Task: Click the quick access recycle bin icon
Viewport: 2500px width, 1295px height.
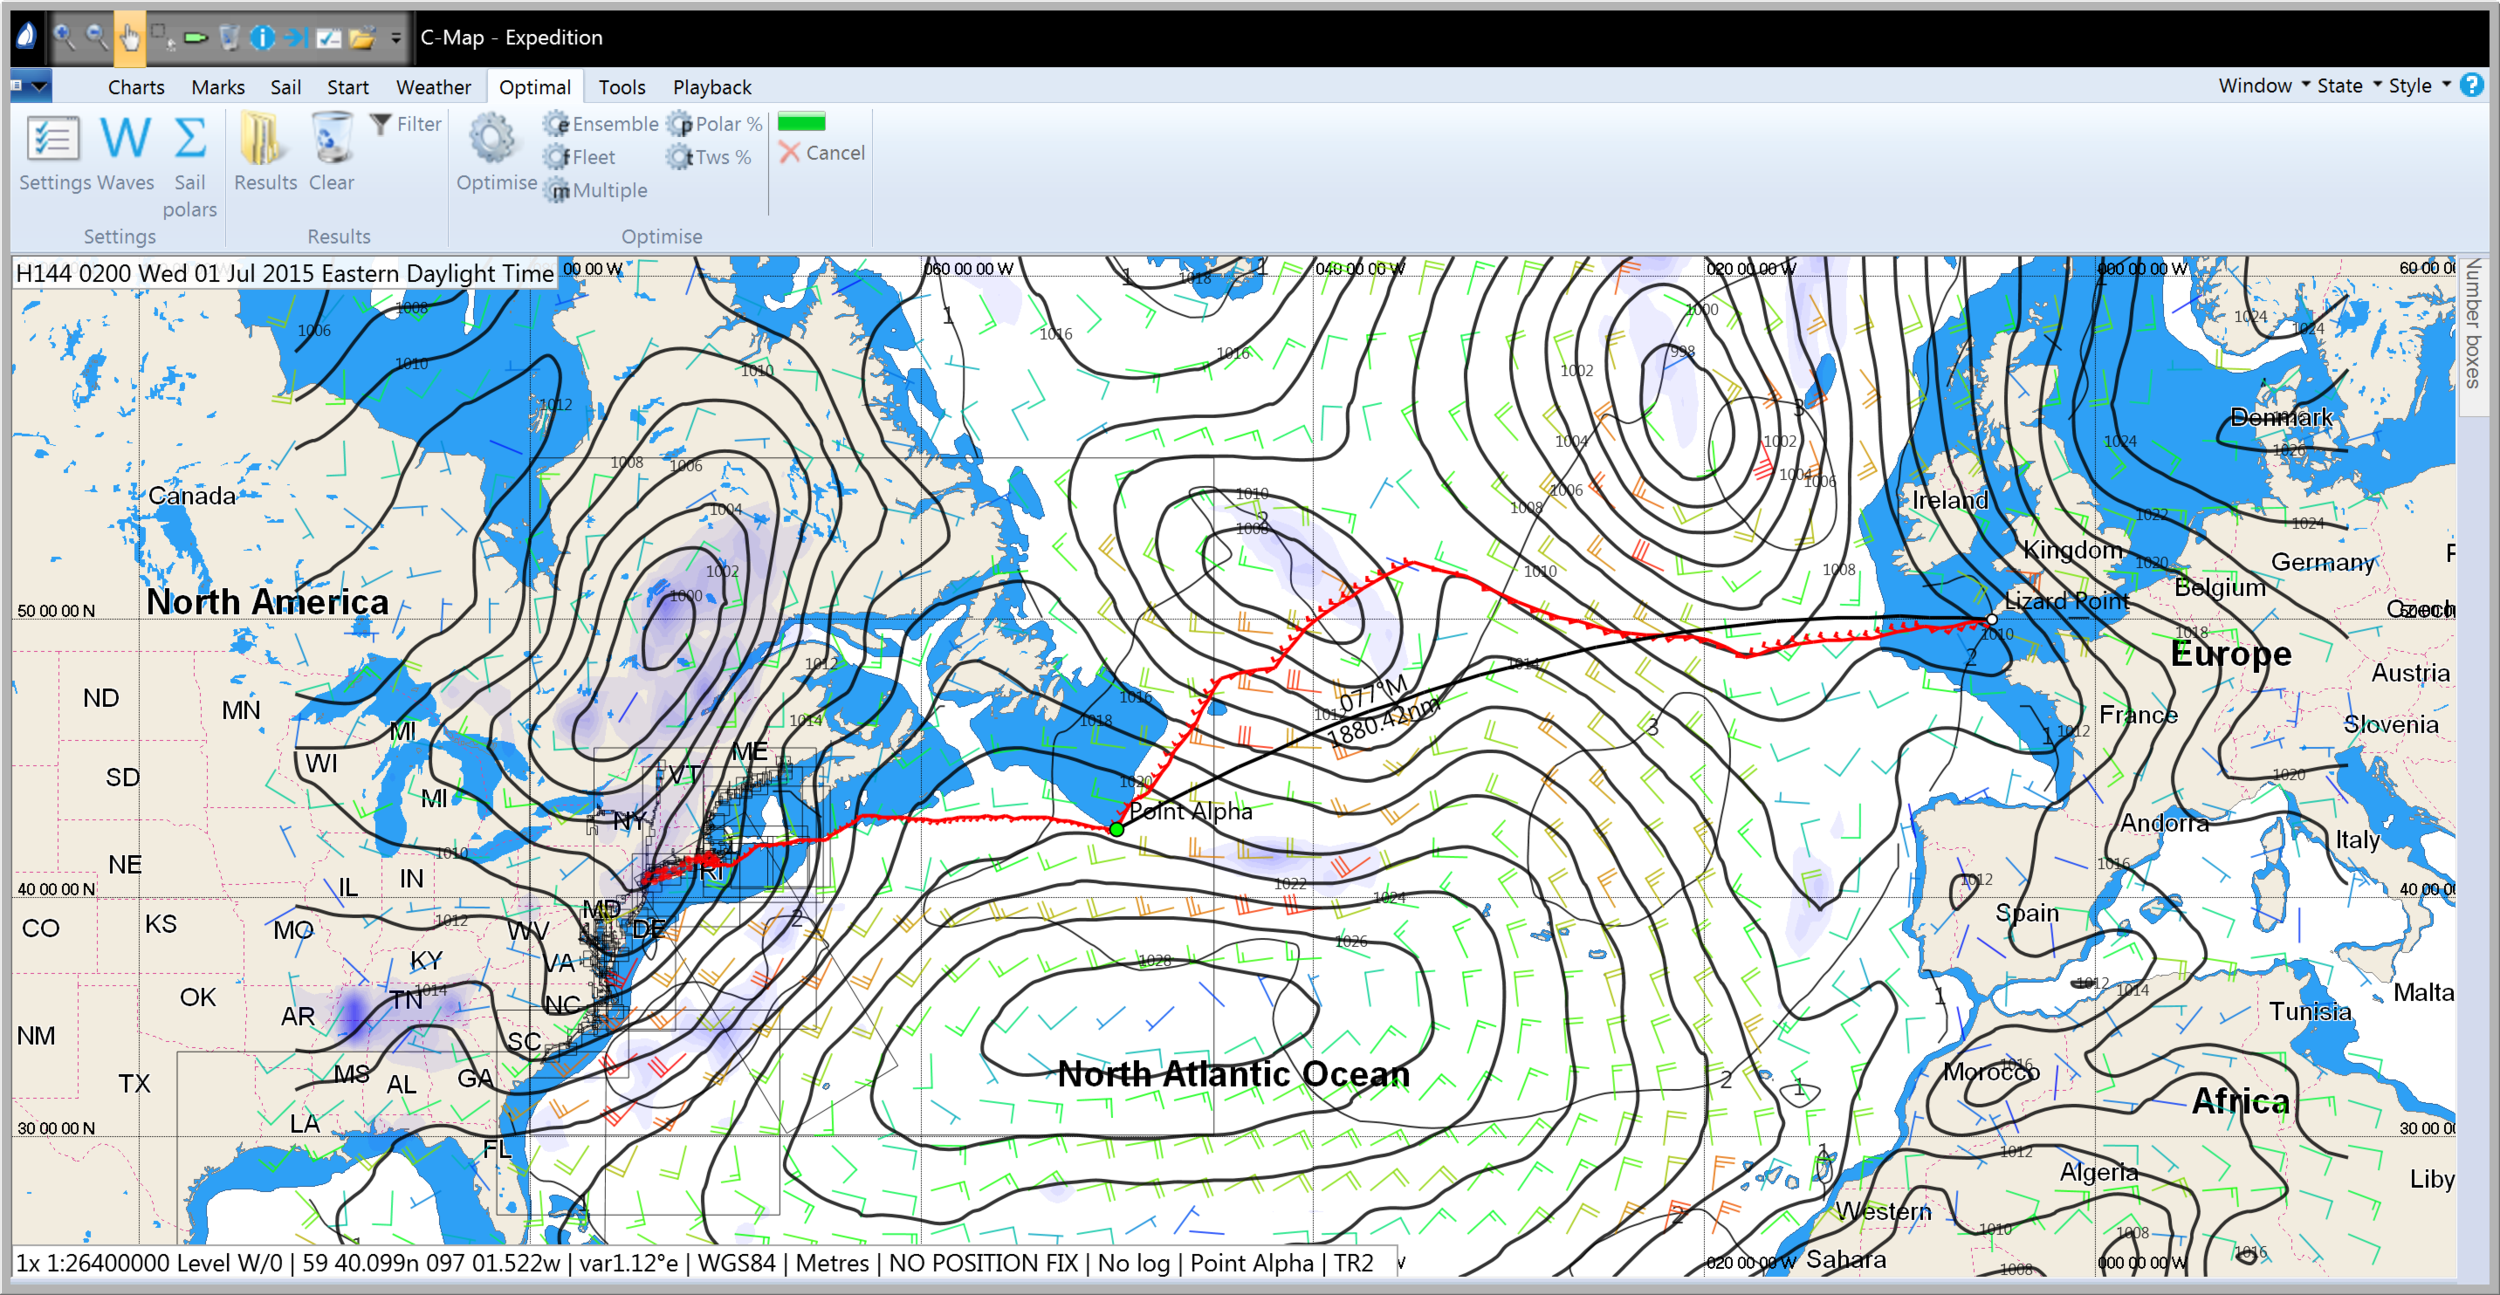Action: click(229, 38)
